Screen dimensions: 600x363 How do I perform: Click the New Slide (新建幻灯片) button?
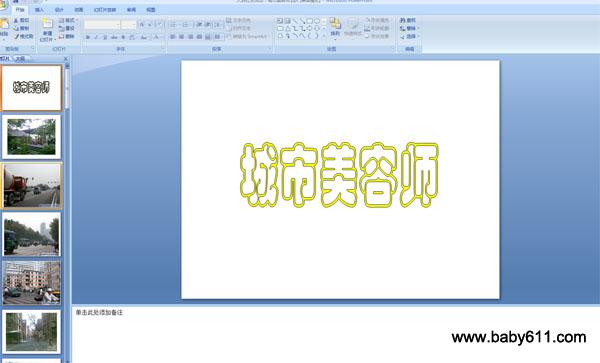point(47,29)
